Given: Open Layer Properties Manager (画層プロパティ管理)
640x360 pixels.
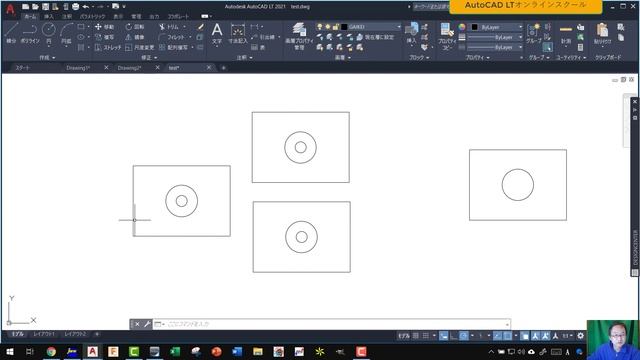Looking at the screenshot, I should pyautogui.click(x=299, y=36).
